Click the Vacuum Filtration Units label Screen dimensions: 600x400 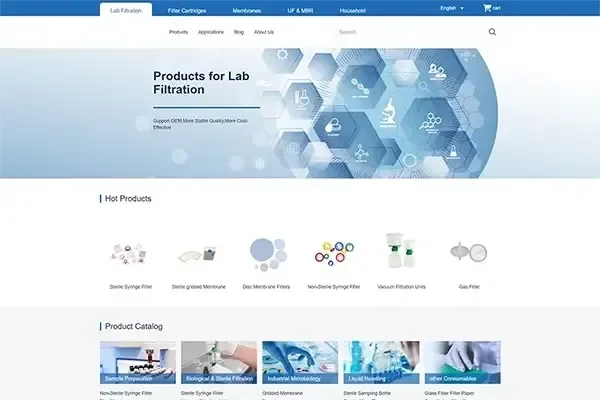point(401,287)
